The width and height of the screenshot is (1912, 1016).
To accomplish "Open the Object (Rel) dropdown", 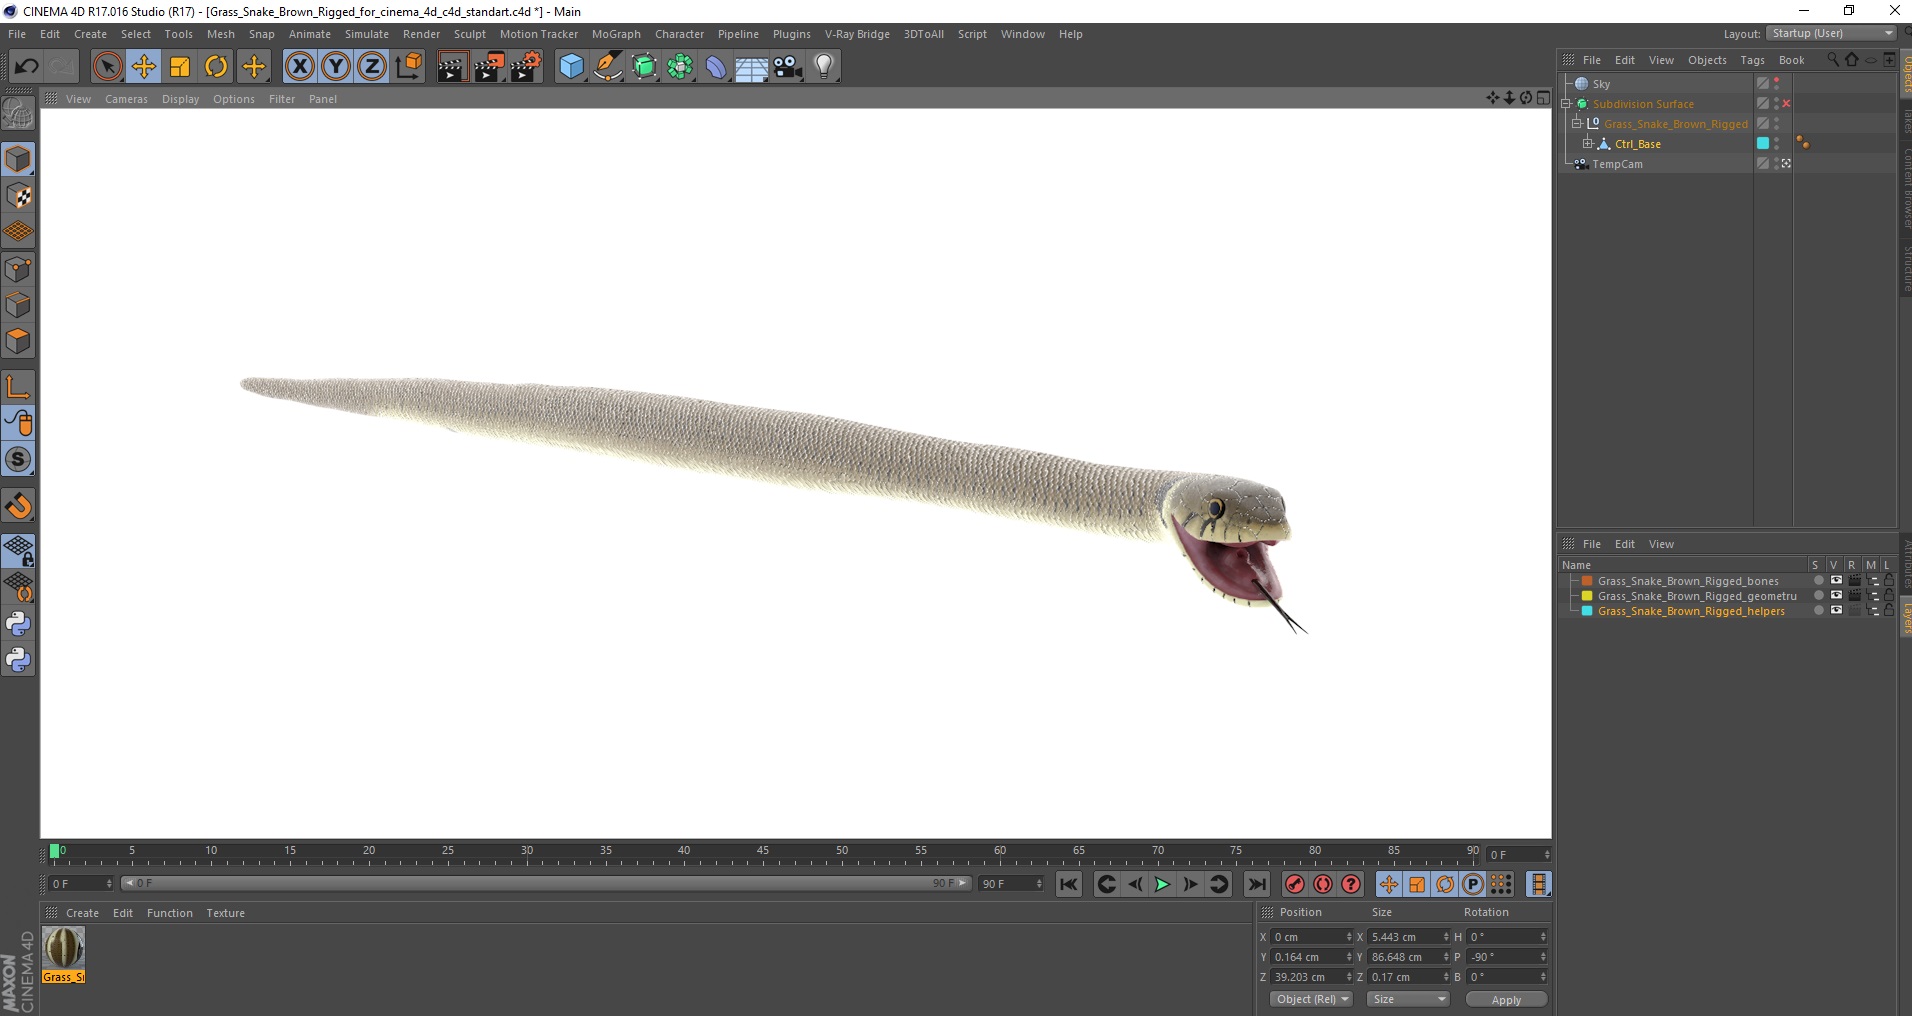I will coord(1311,999).
